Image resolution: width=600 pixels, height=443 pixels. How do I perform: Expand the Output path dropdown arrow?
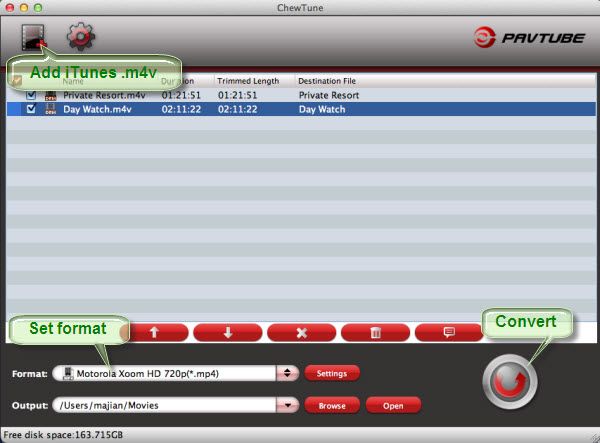(287, 405)
